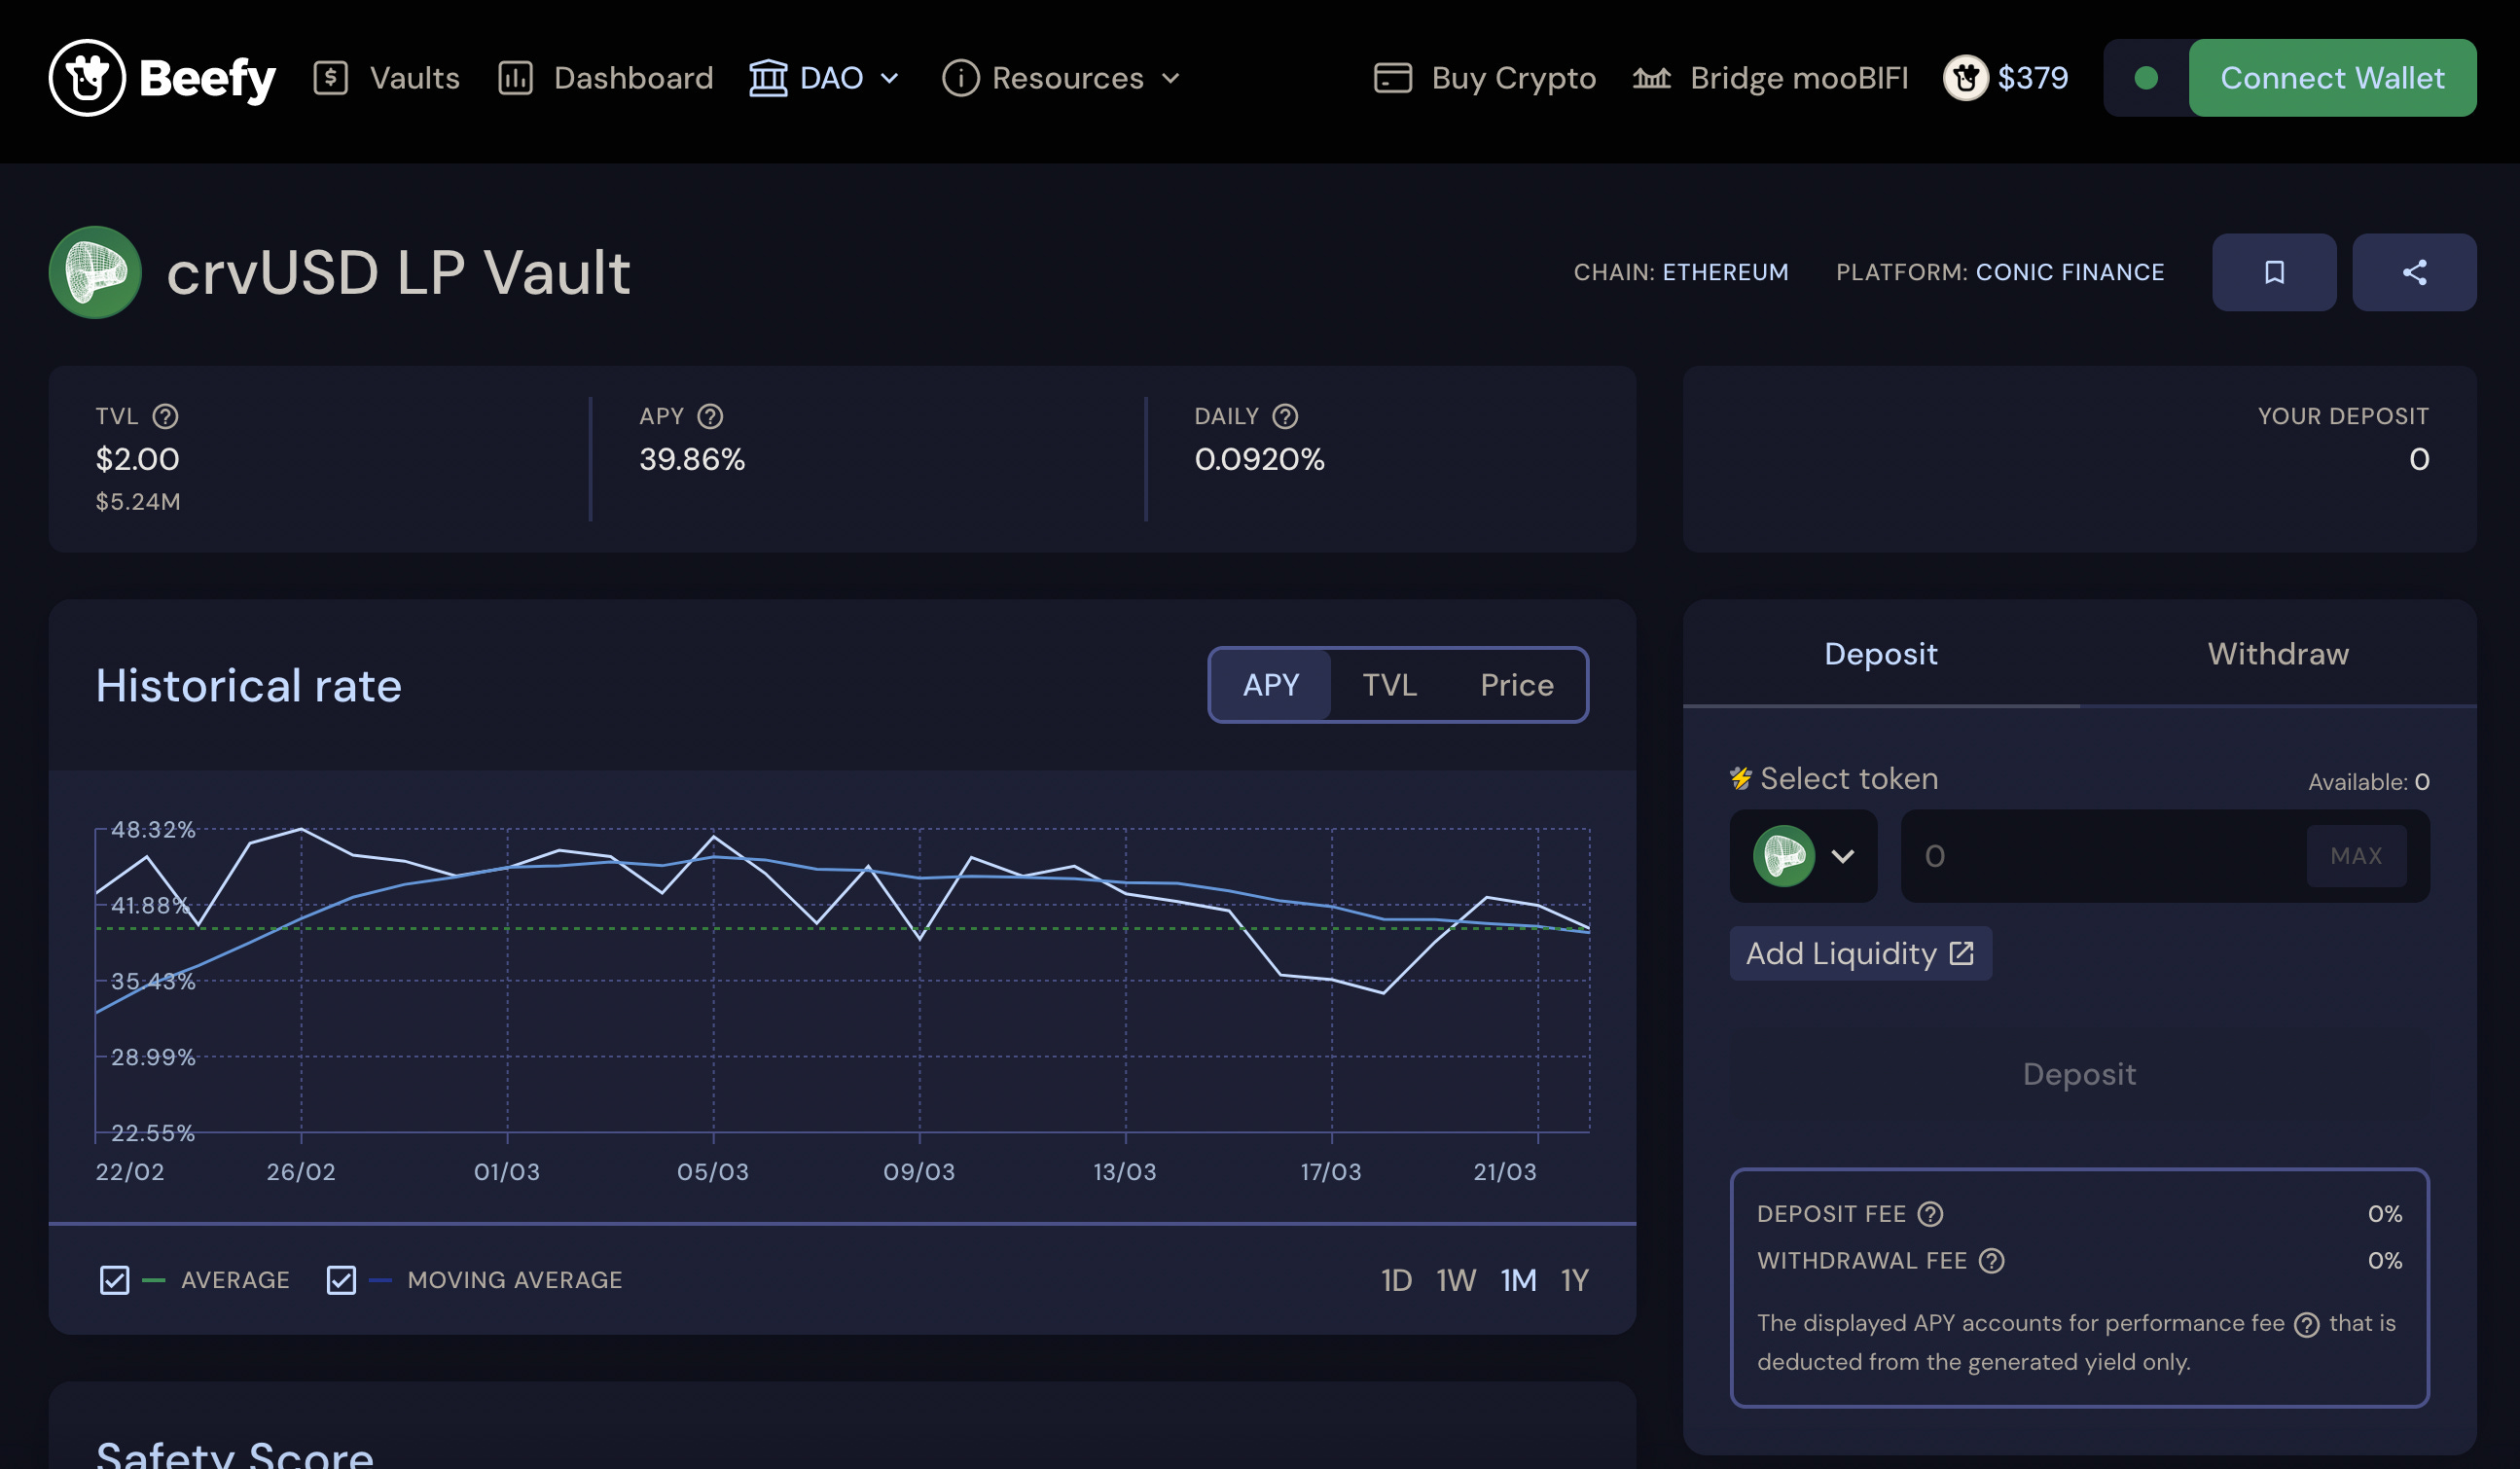Click the performance fee tooltip icon

[2306, 1324]
